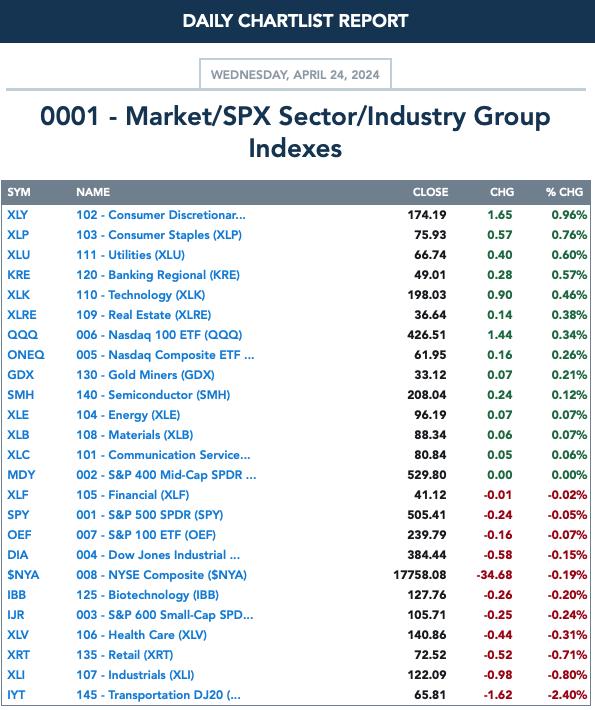Open the XLY symbol link
Viewport: 595px width, 710px height.
17,215
